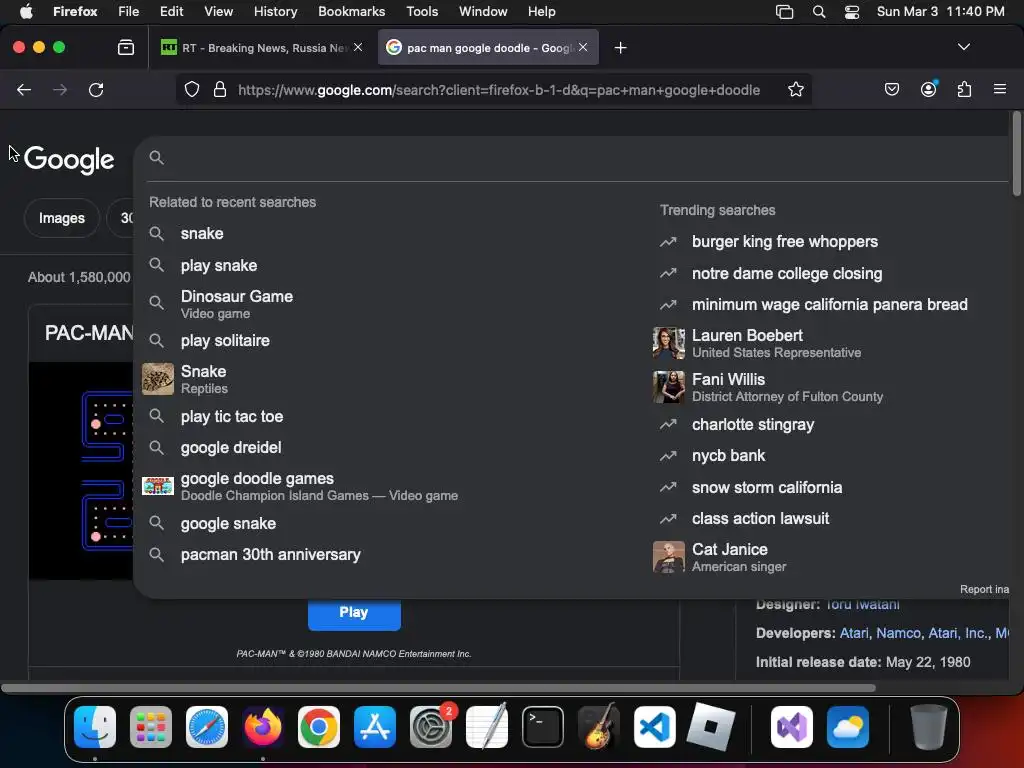Open trending minimum wage california panera bread
The image size is (1024, 768).
829,304
